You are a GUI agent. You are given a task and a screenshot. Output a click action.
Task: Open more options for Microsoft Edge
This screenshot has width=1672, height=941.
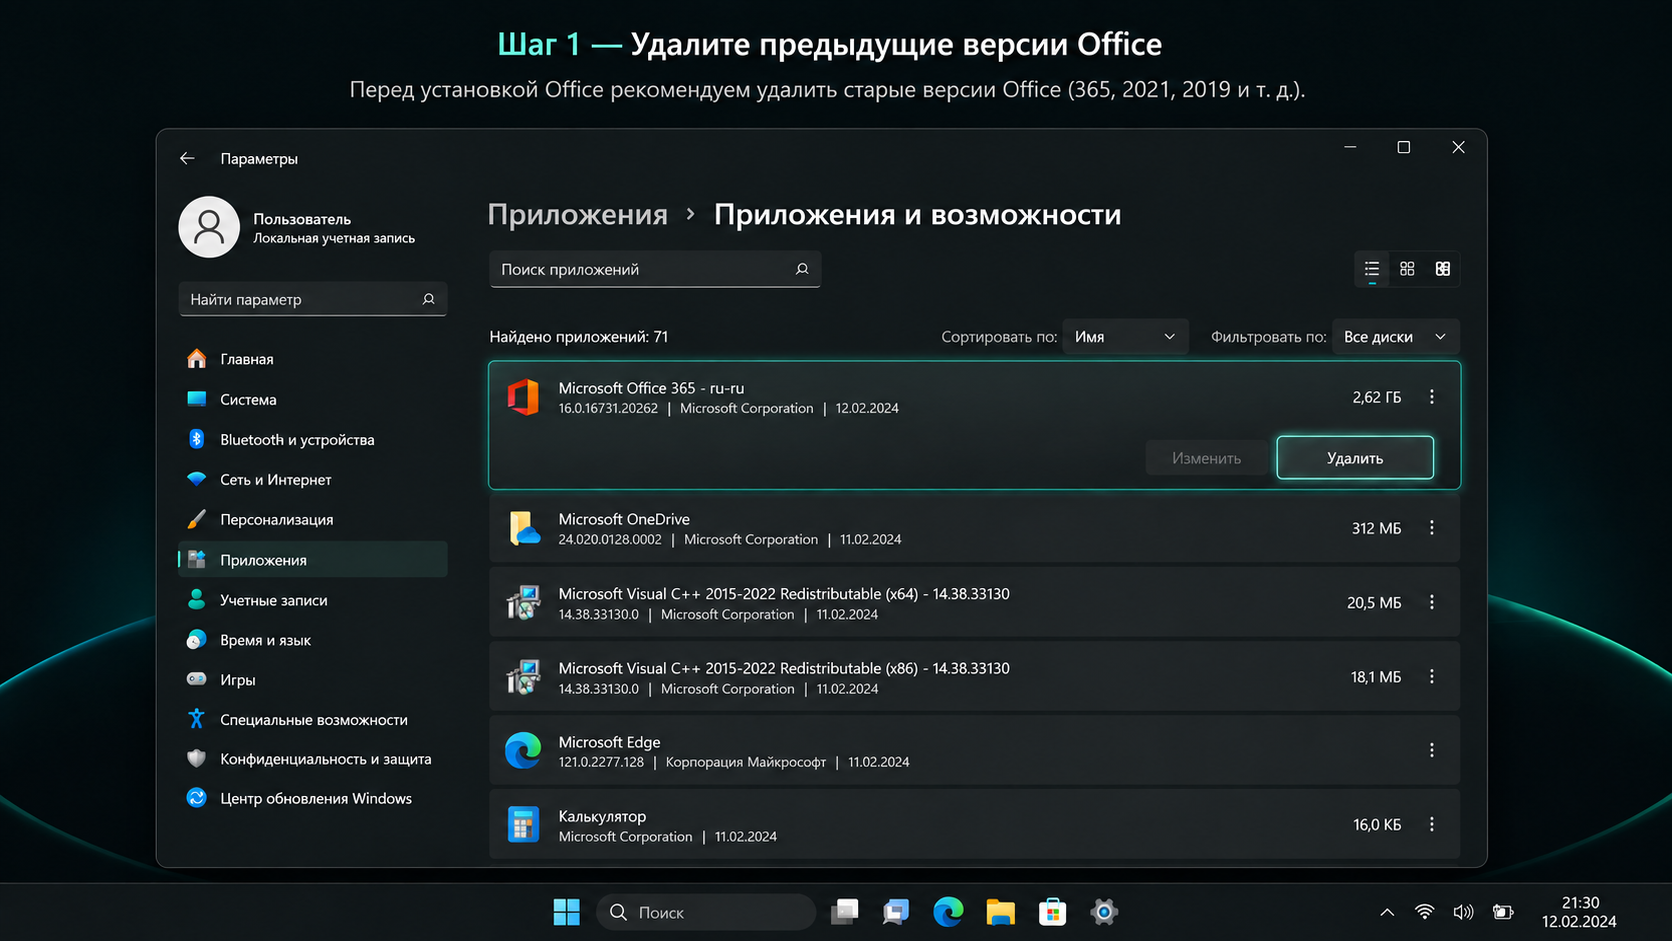click(1432, 750)
